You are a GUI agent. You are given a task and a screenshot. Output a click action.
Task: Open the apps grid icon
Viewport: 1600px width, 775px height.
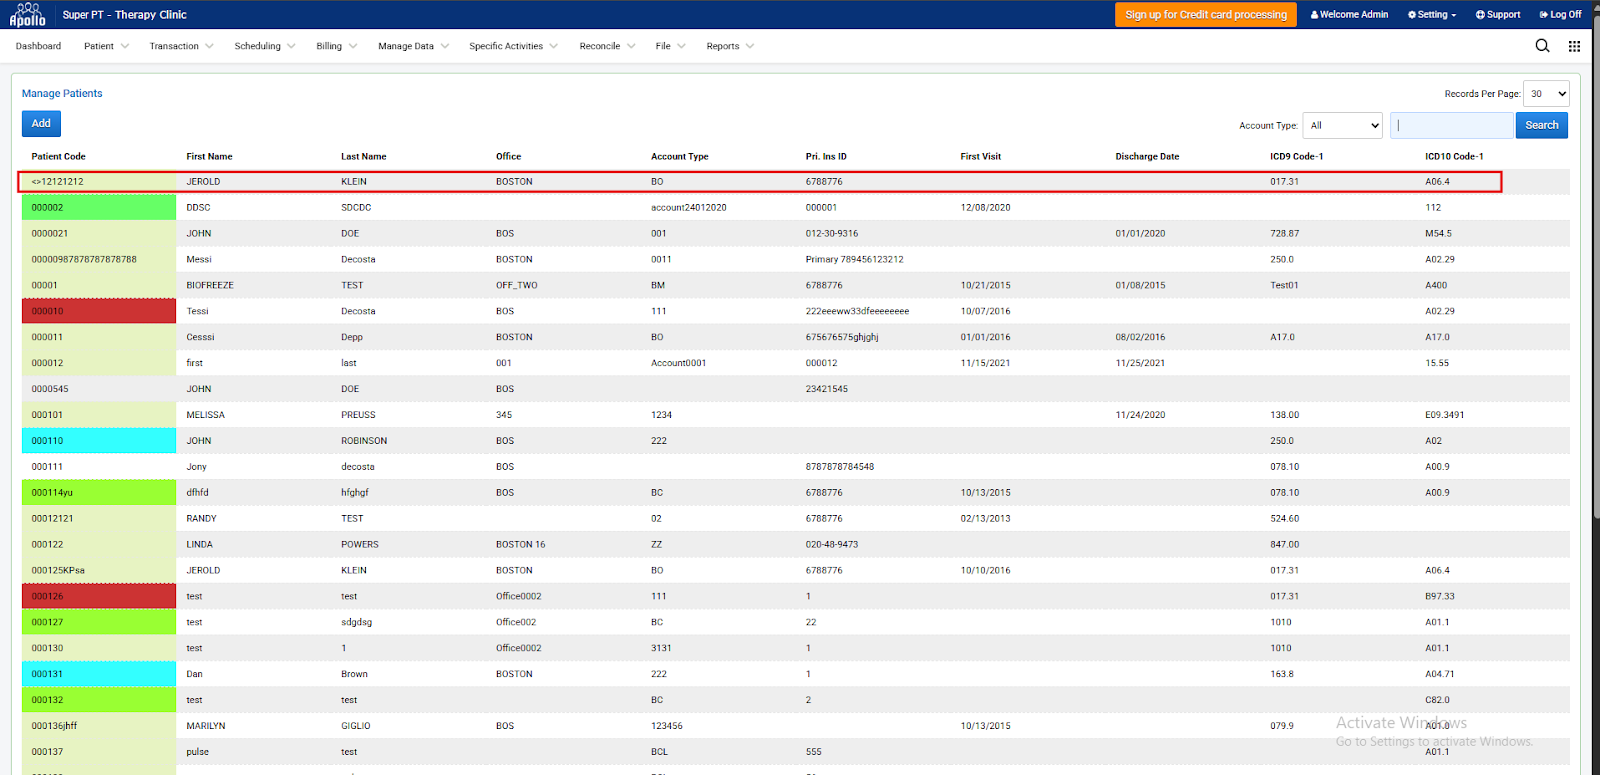(x=1574, y=46)
